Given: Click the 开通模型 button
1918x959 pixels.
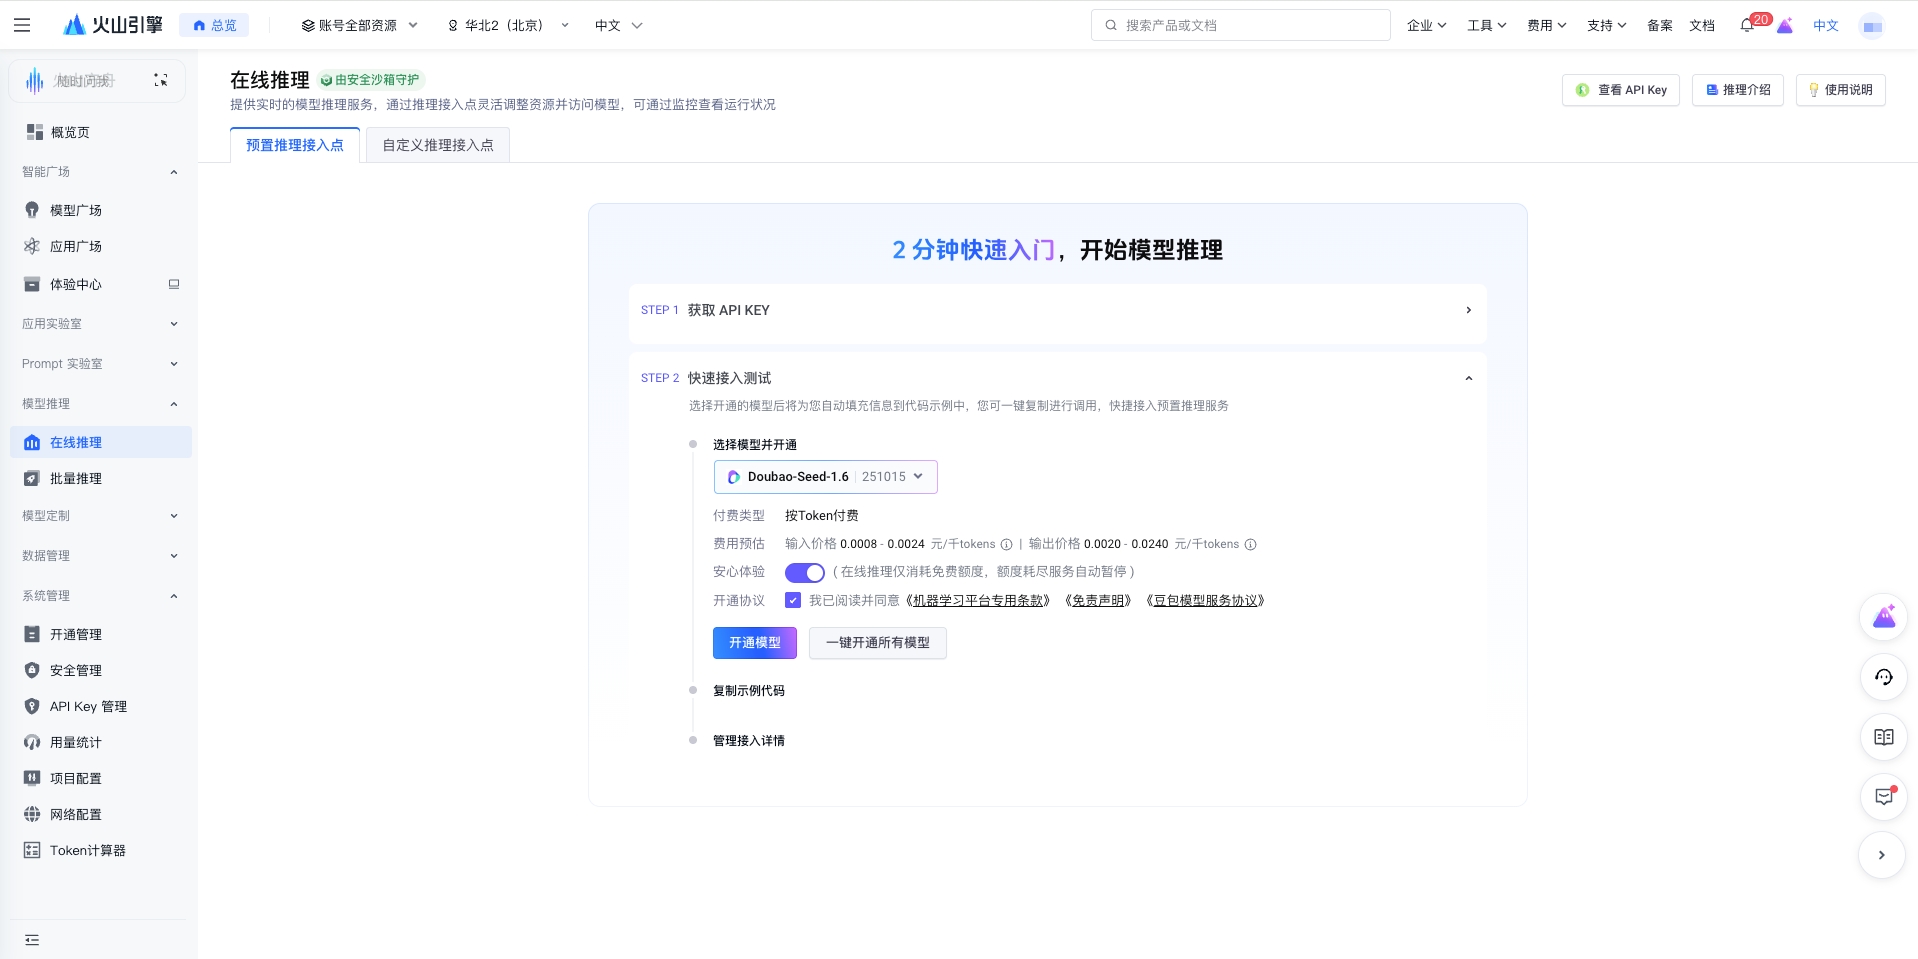Looking at the screenshot, I should [754, 643].
